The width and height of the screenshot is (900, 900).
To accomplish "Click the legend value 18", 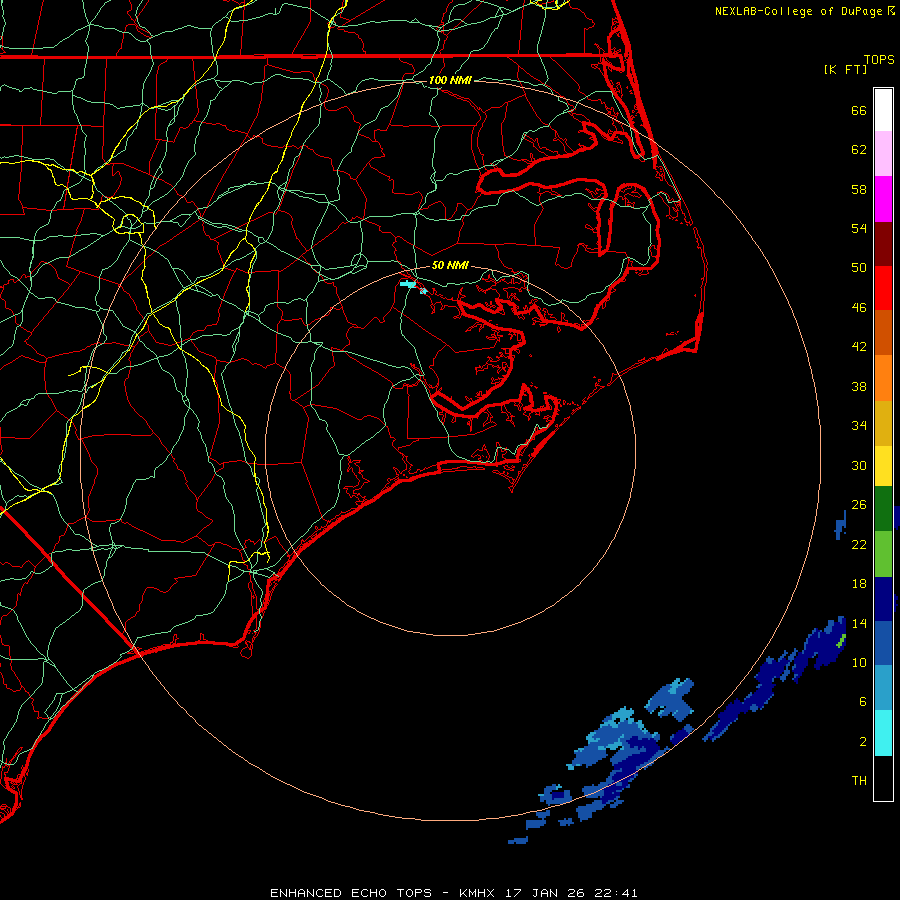I will [x=859, y=584].
